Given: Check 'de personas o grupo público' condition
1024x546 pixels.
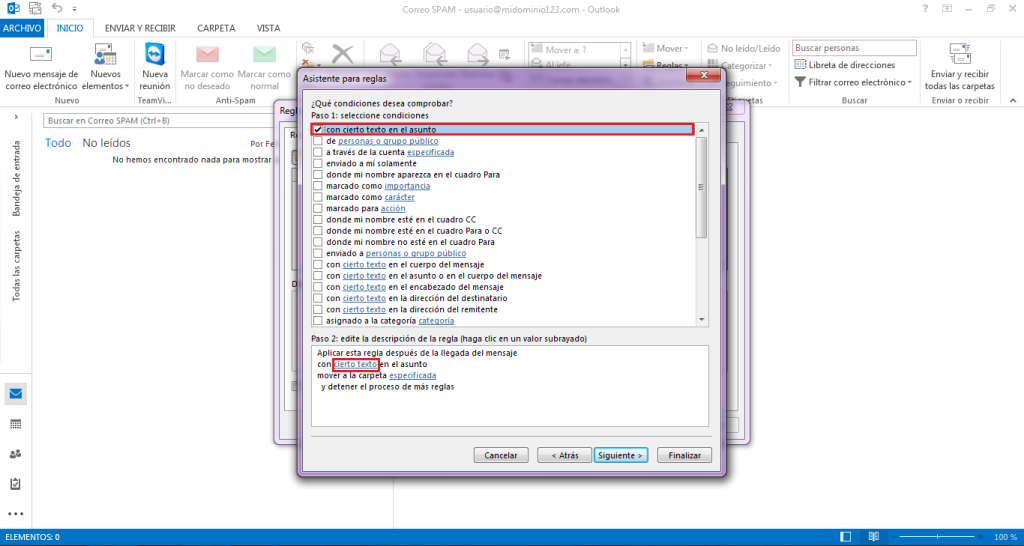Looking at the screenshot, I should click(x=318, y=141).
